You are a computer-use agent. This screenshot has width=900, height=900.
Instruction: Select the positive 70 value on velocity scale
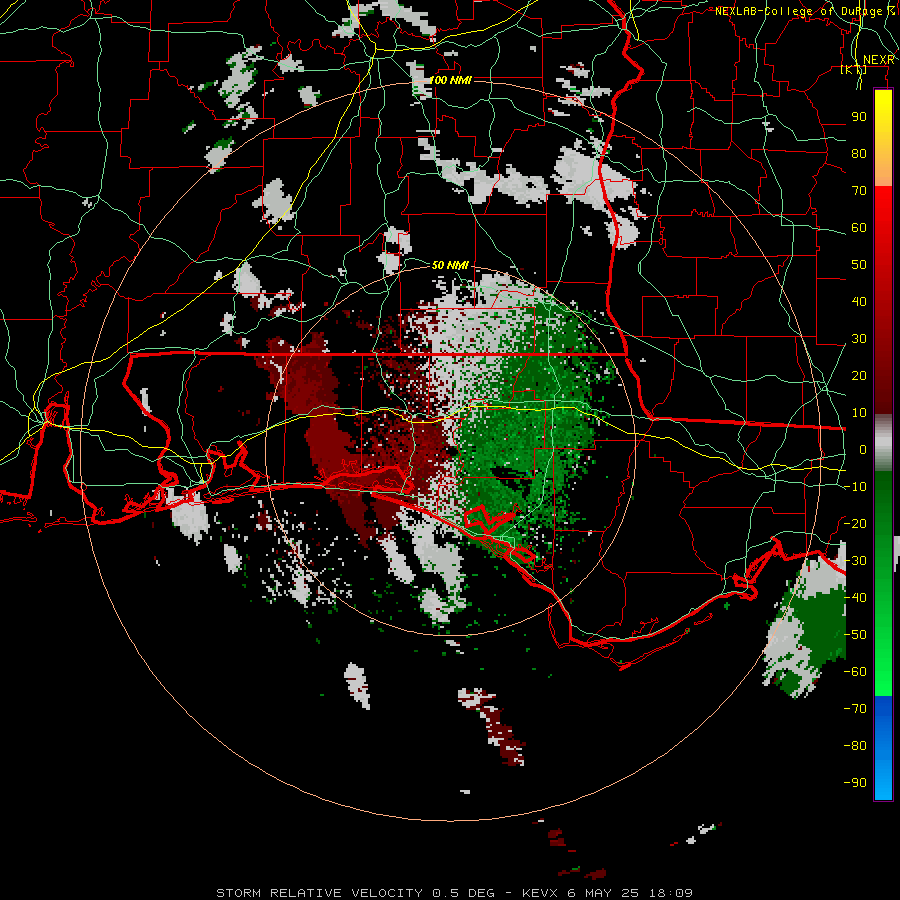(x=859, y=191)
